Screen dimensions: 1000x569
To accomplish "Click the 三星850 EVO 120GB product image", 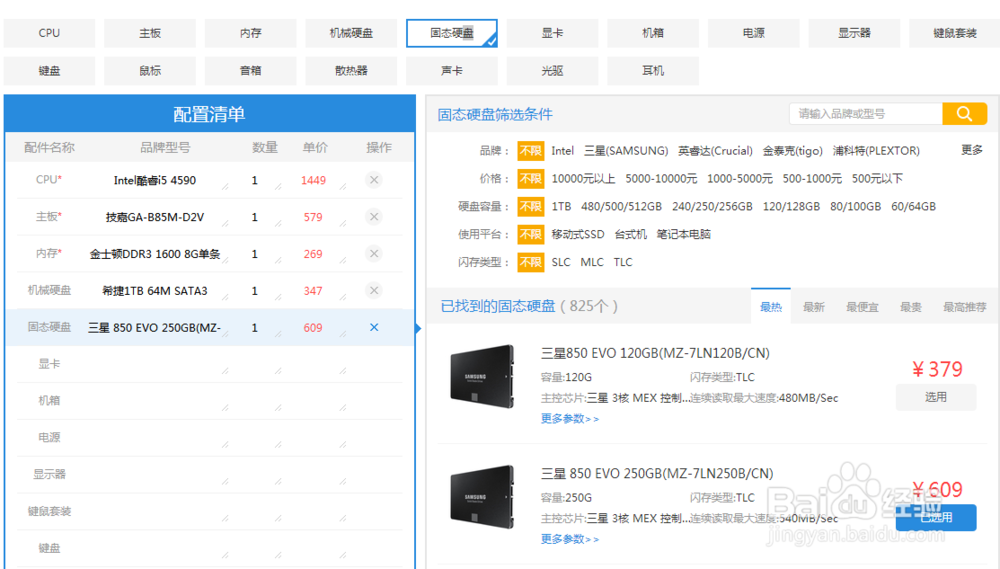I will coord(482,376).
